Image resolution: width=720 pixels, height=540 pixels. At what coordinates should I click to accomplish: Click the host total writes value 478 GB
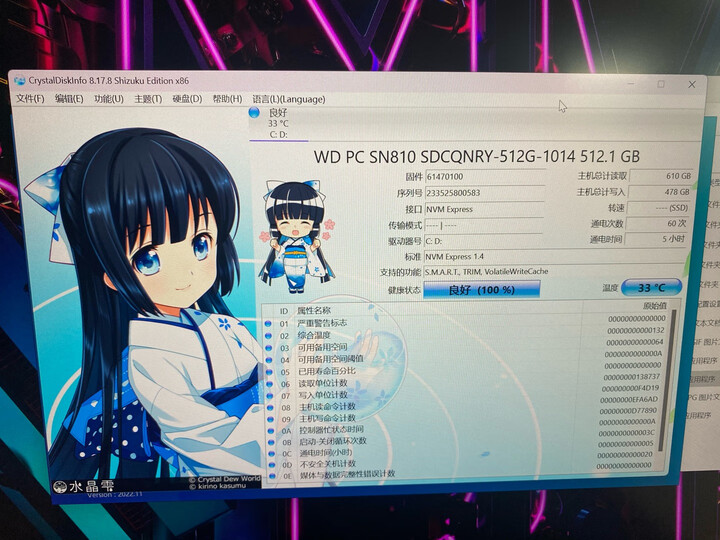(x=660, y=192)
